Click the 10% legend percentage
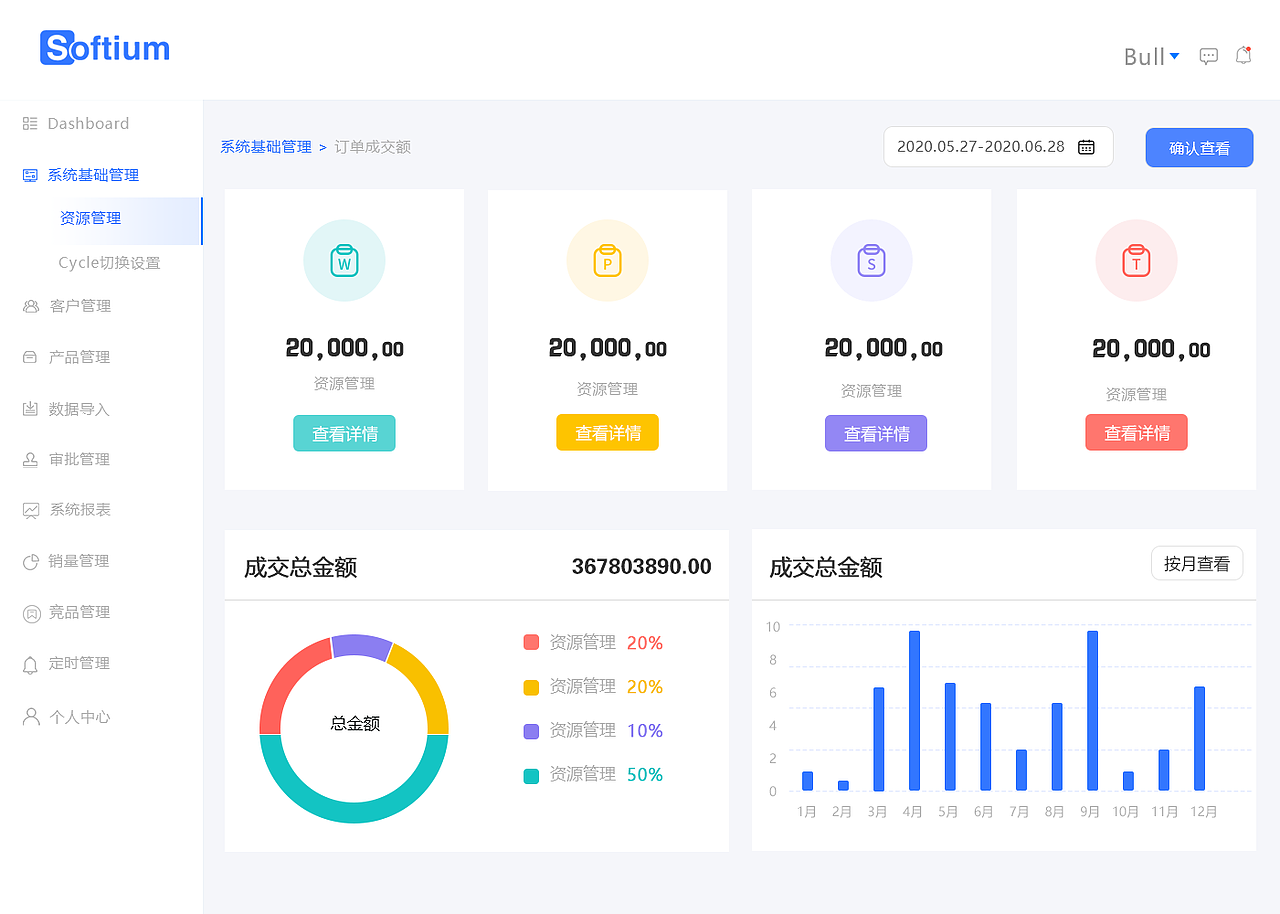Viewport: 1280px width, 914px height. pyautogui.click(x=645, y=731)
